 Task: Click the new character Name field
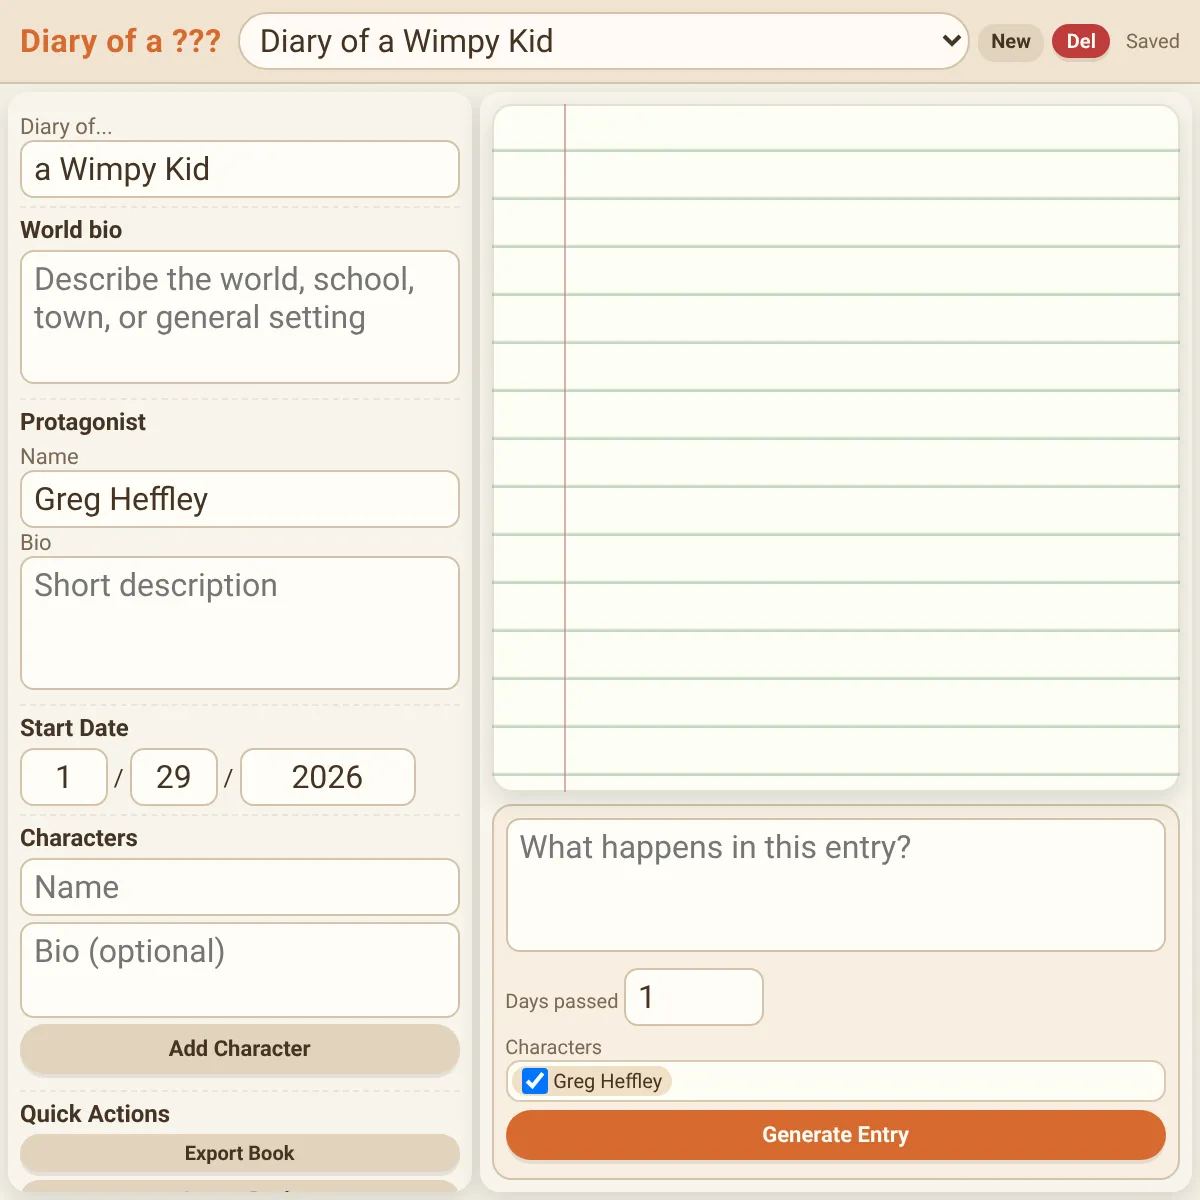pos(240,887)
